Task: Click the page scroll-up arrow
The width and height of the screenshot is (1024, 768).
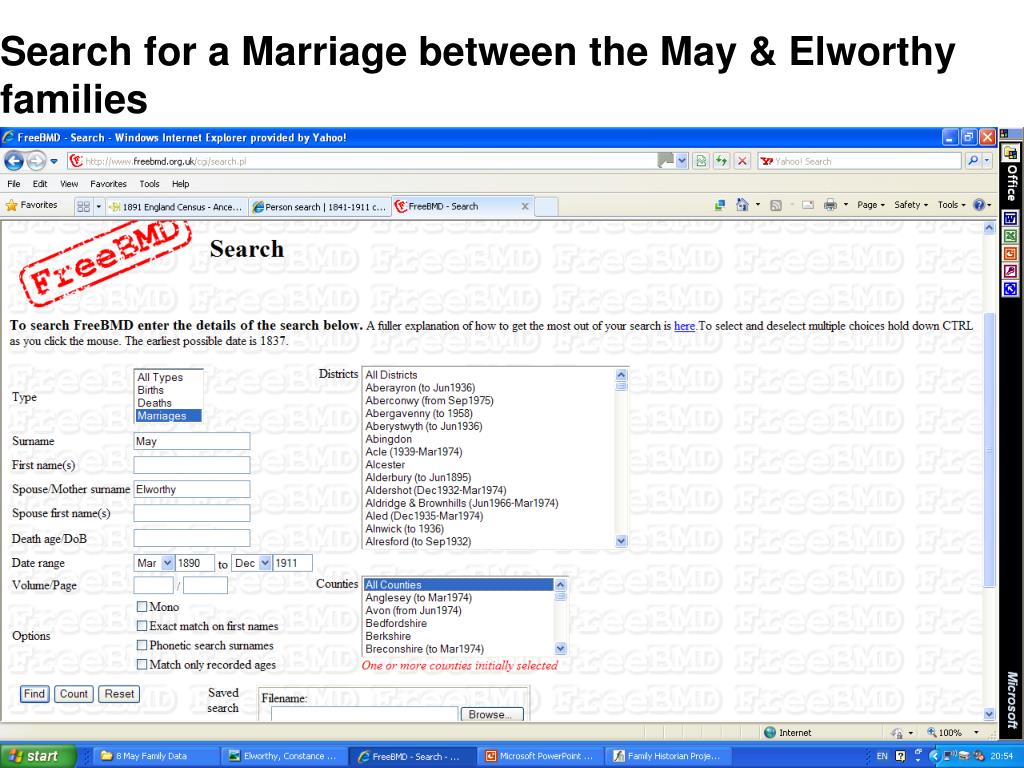Action: 989,228
